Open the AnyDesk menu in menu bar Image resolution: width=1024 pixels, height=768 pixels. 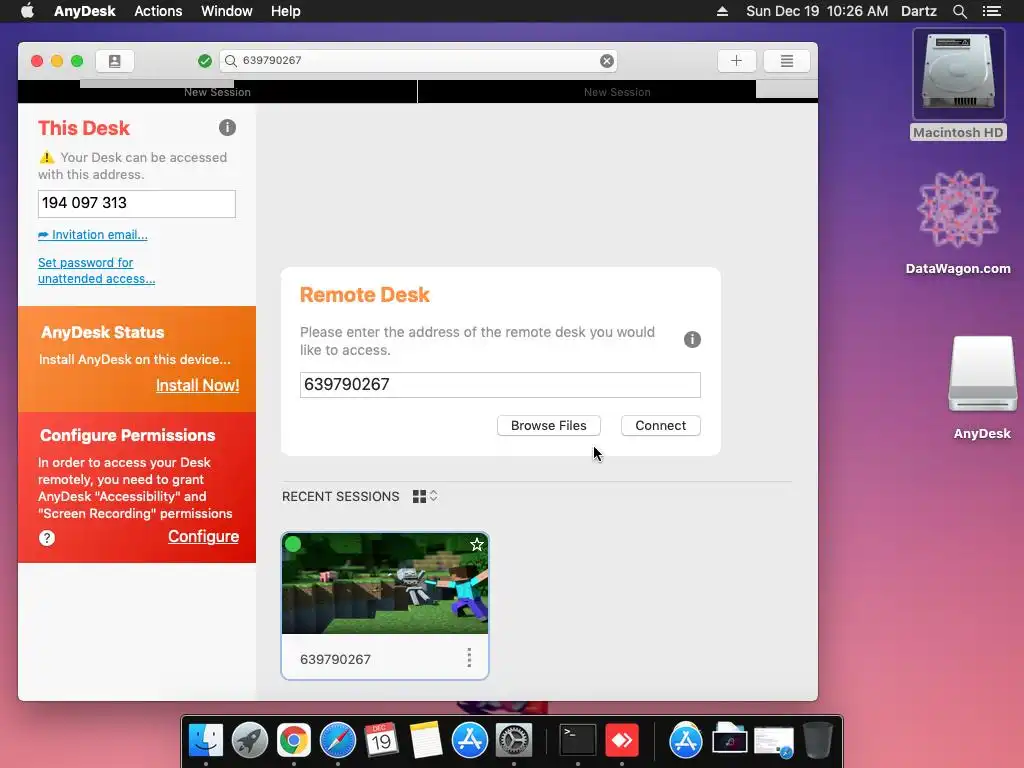pyautogui.click(x=85, y=11)
